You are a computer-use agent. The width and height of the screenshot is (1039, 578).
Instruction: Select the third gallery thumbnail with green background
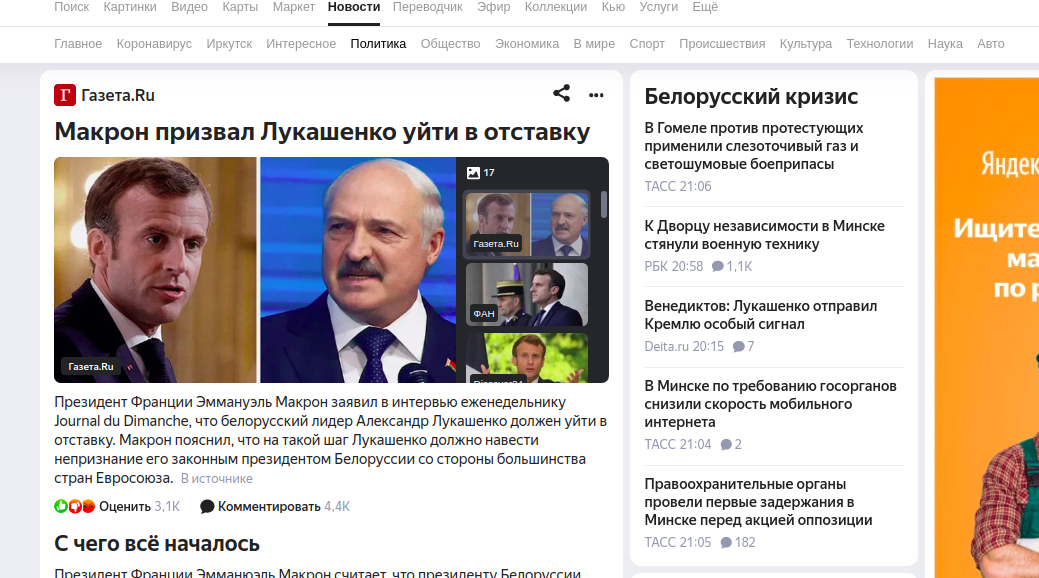527,358
